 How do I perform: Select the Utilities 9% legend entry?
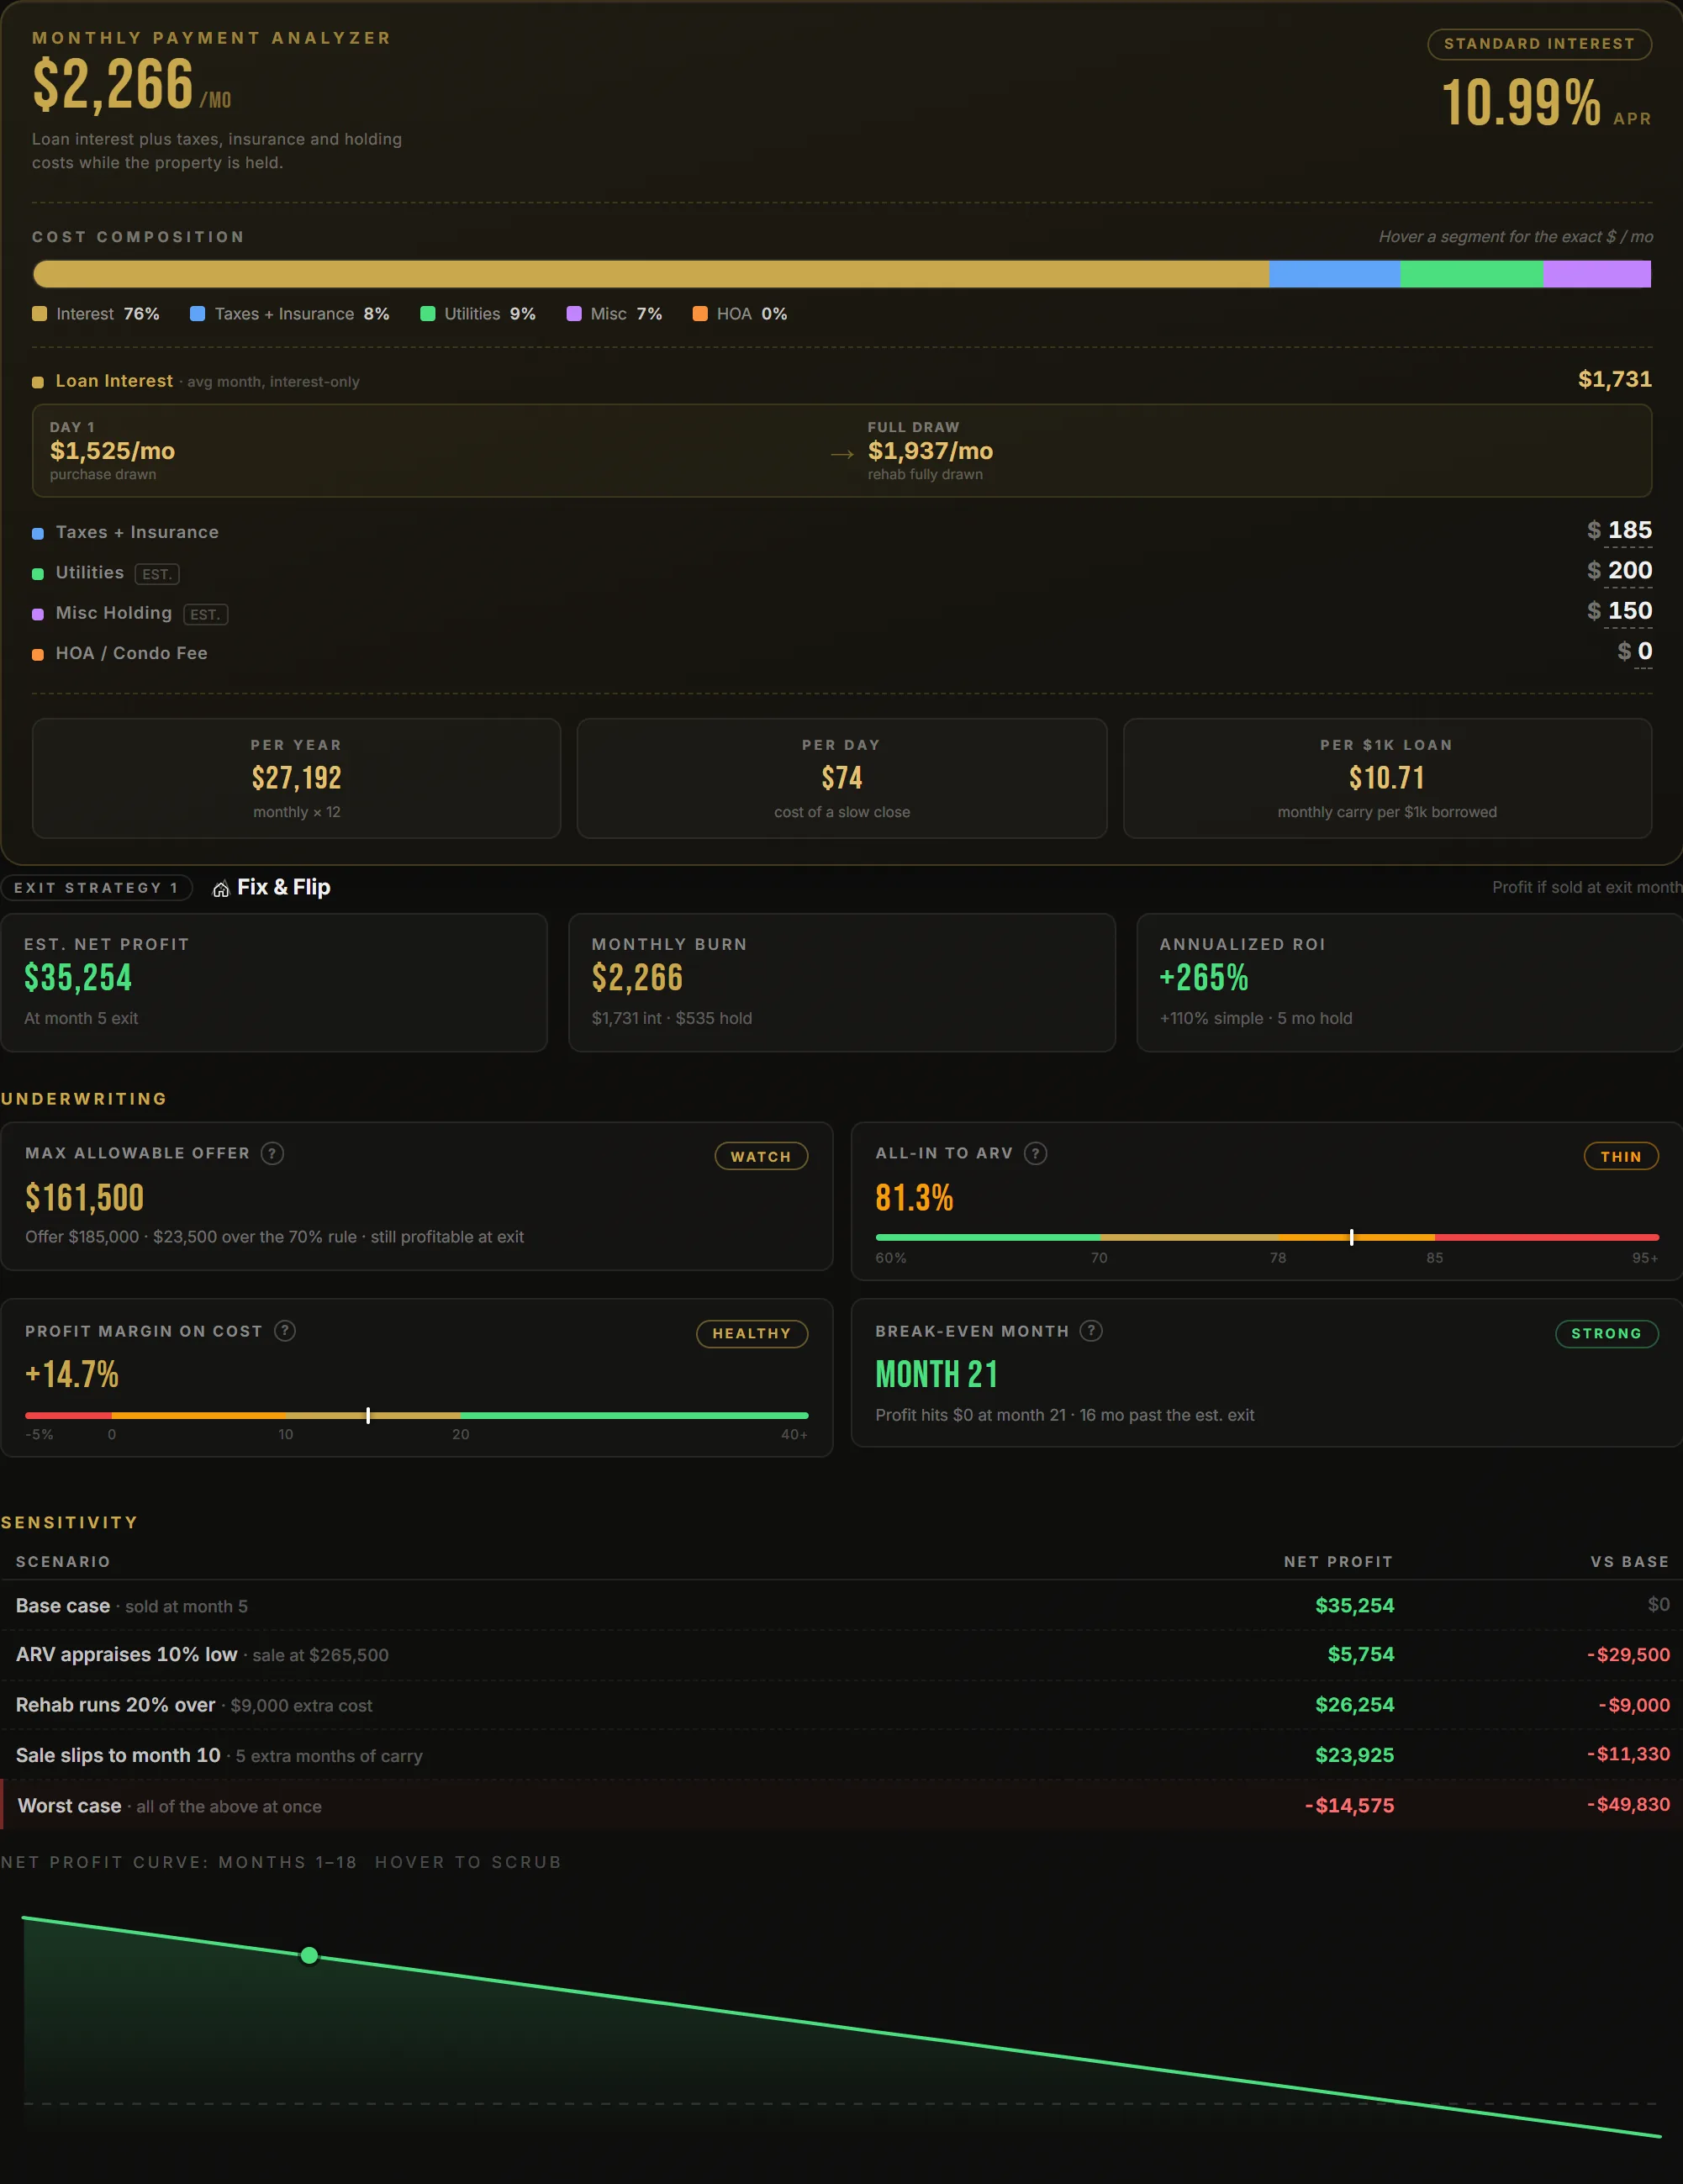(478, 314)
